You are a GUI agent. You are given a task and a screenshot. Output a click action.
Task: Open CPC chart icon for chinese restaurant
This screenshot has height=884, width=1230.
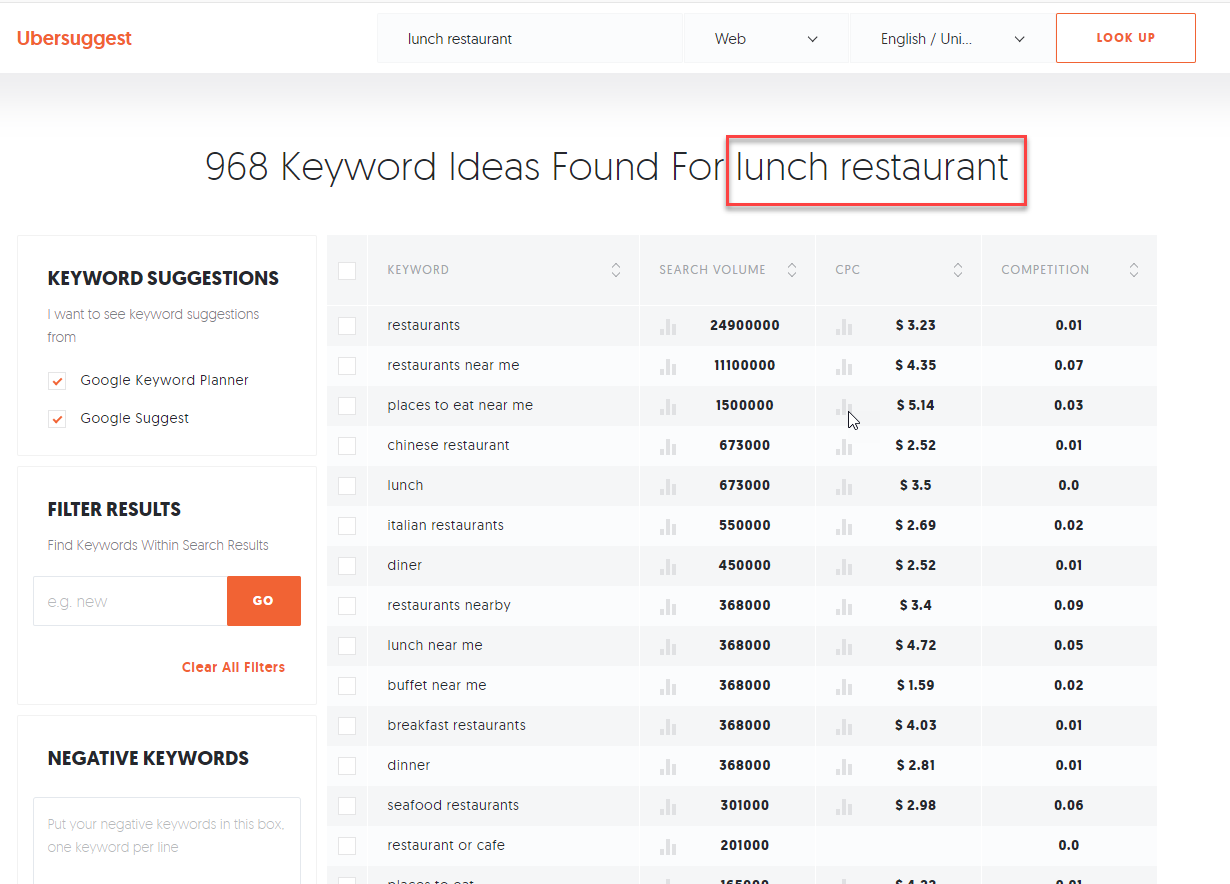click(x=844, y=446)
